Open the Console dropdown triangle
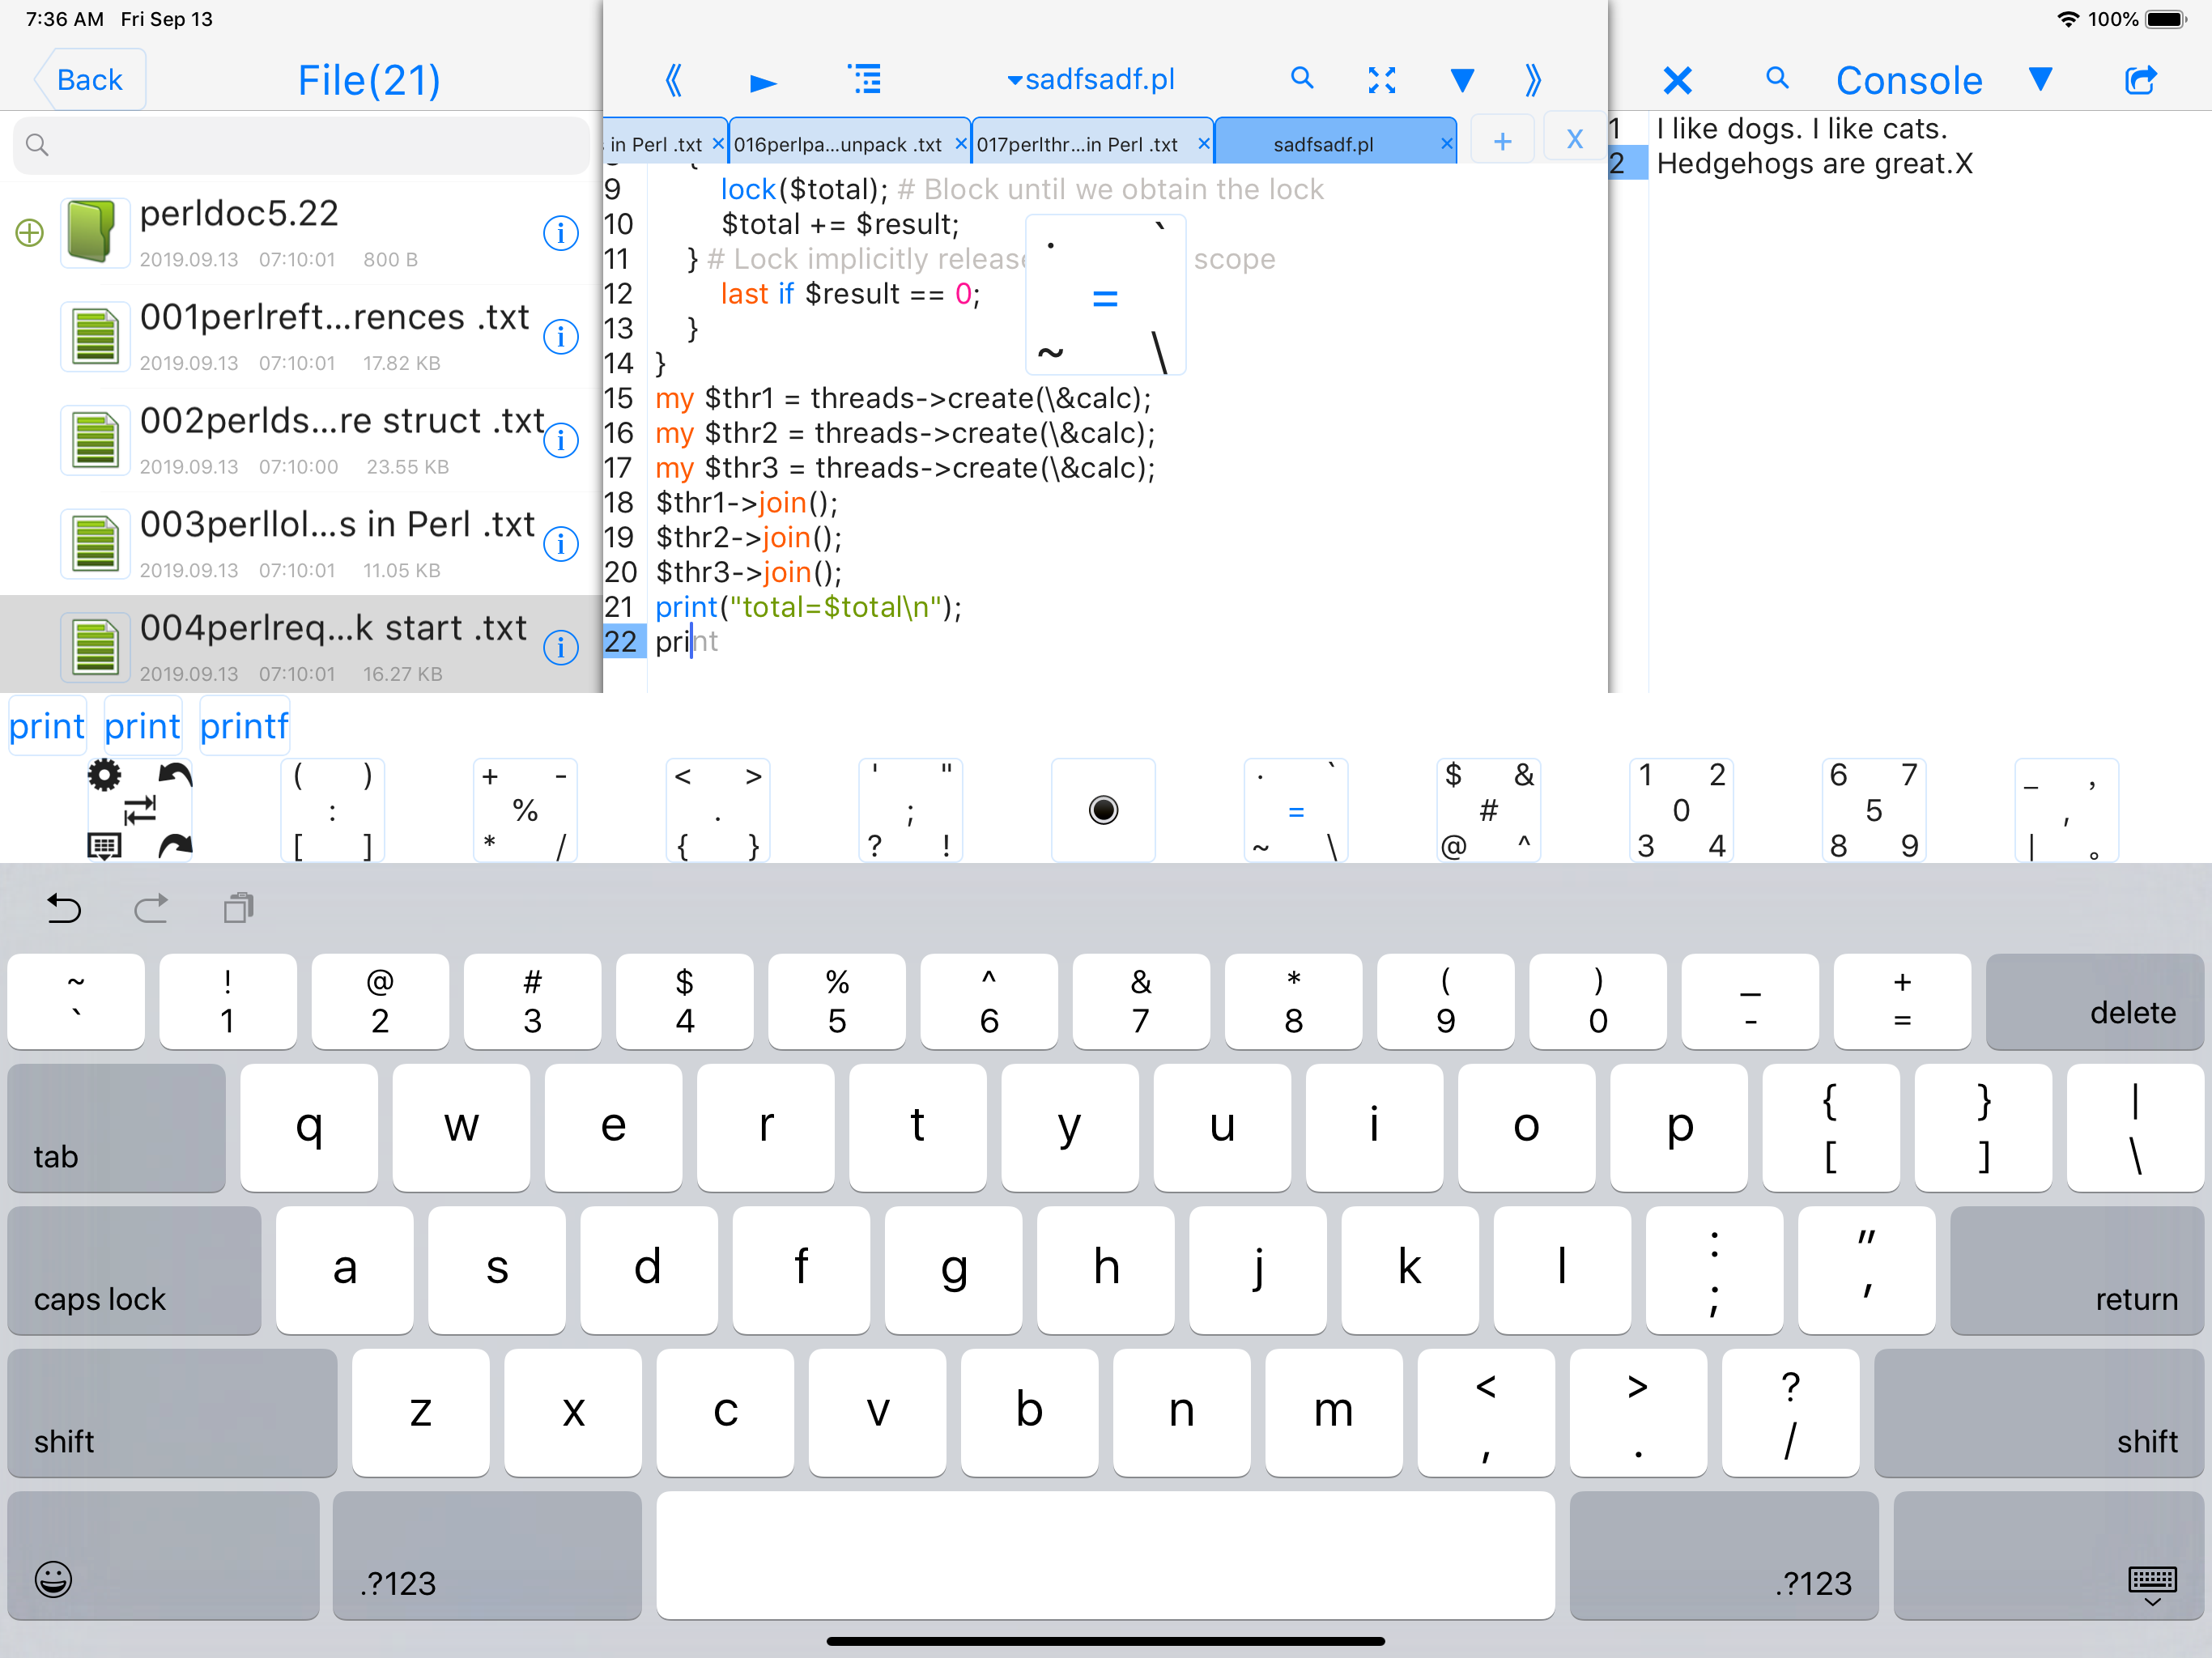This screenshot has height=1658, width=2212. pyautogui.click(x=2041, y=79)
